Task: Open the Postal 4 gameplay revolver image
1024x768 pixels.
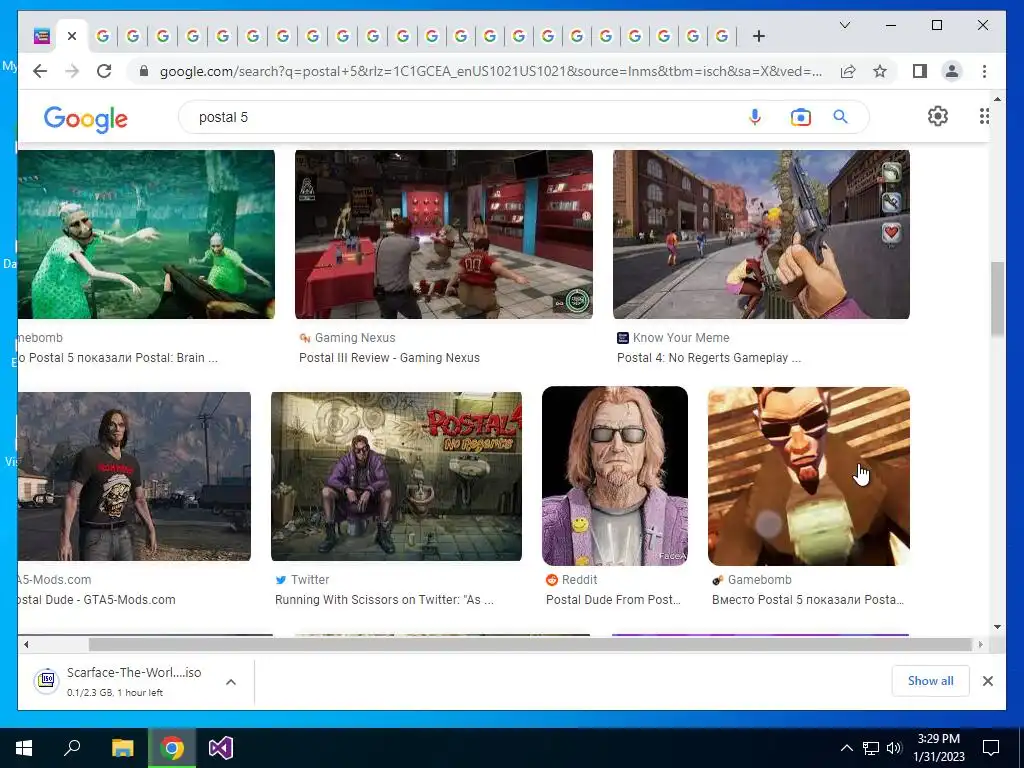Action: click(x=761, y=234)
